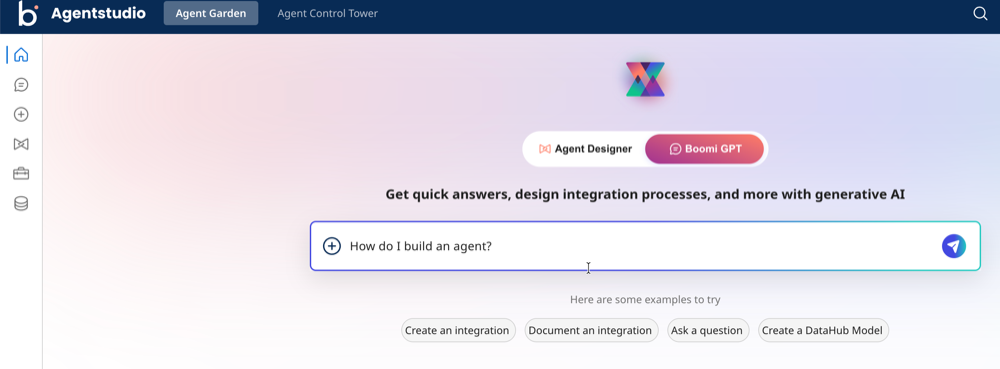Switch to Agent Designer mode

pyautogui.click(x=585, y=149)
